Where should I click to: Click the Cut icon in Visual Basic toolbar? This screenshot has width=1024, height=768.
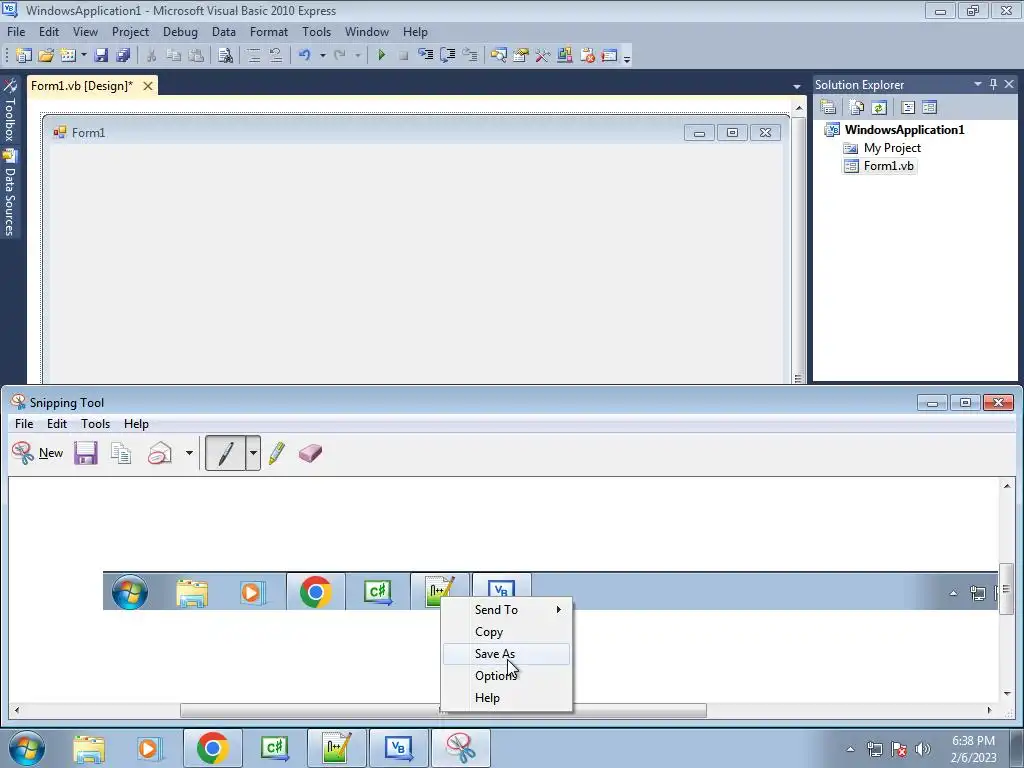(x=152, y=56)
